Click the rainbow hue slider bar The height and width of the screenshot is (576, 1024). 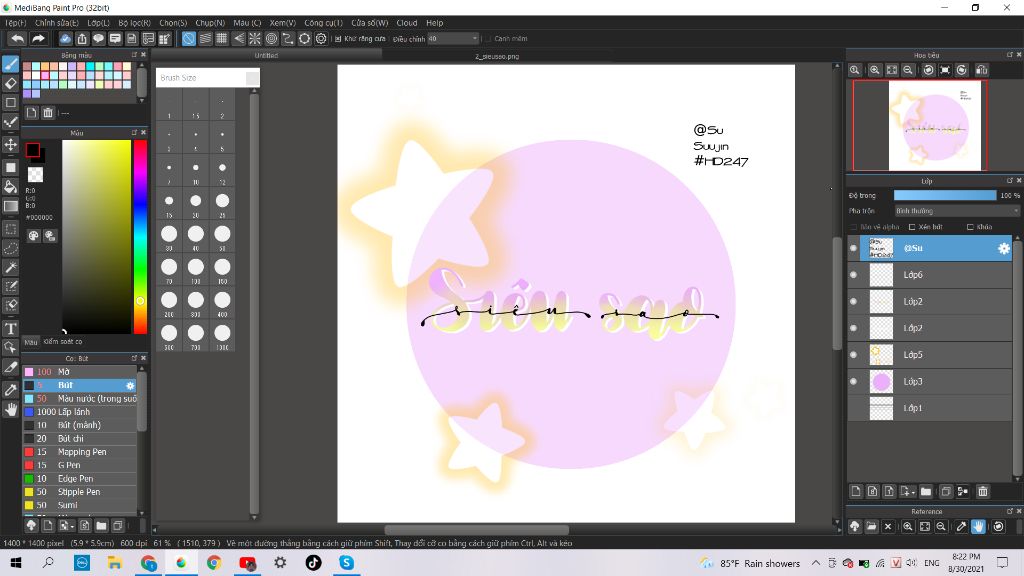(140, 236)
